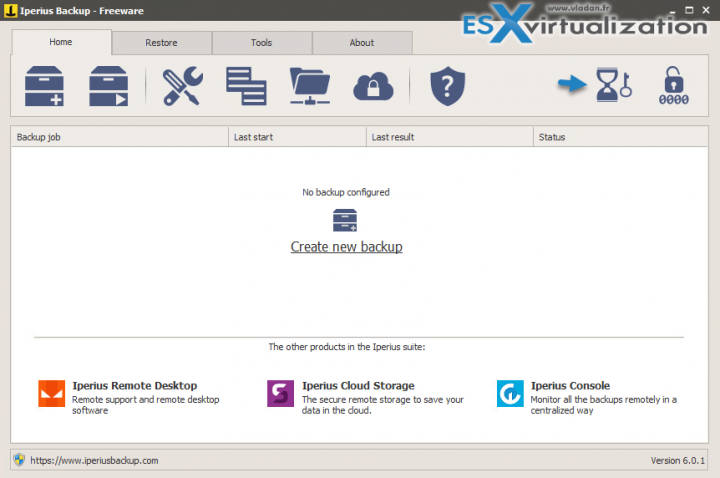Click 'Monitor all the backups remotely' description
Viewport: 720px width, 478px height.
604,405
